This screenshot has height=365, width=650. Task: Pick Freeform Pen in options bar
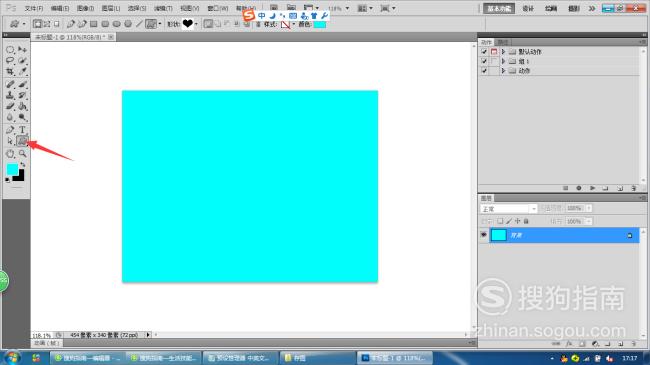(x=82, y=24)
